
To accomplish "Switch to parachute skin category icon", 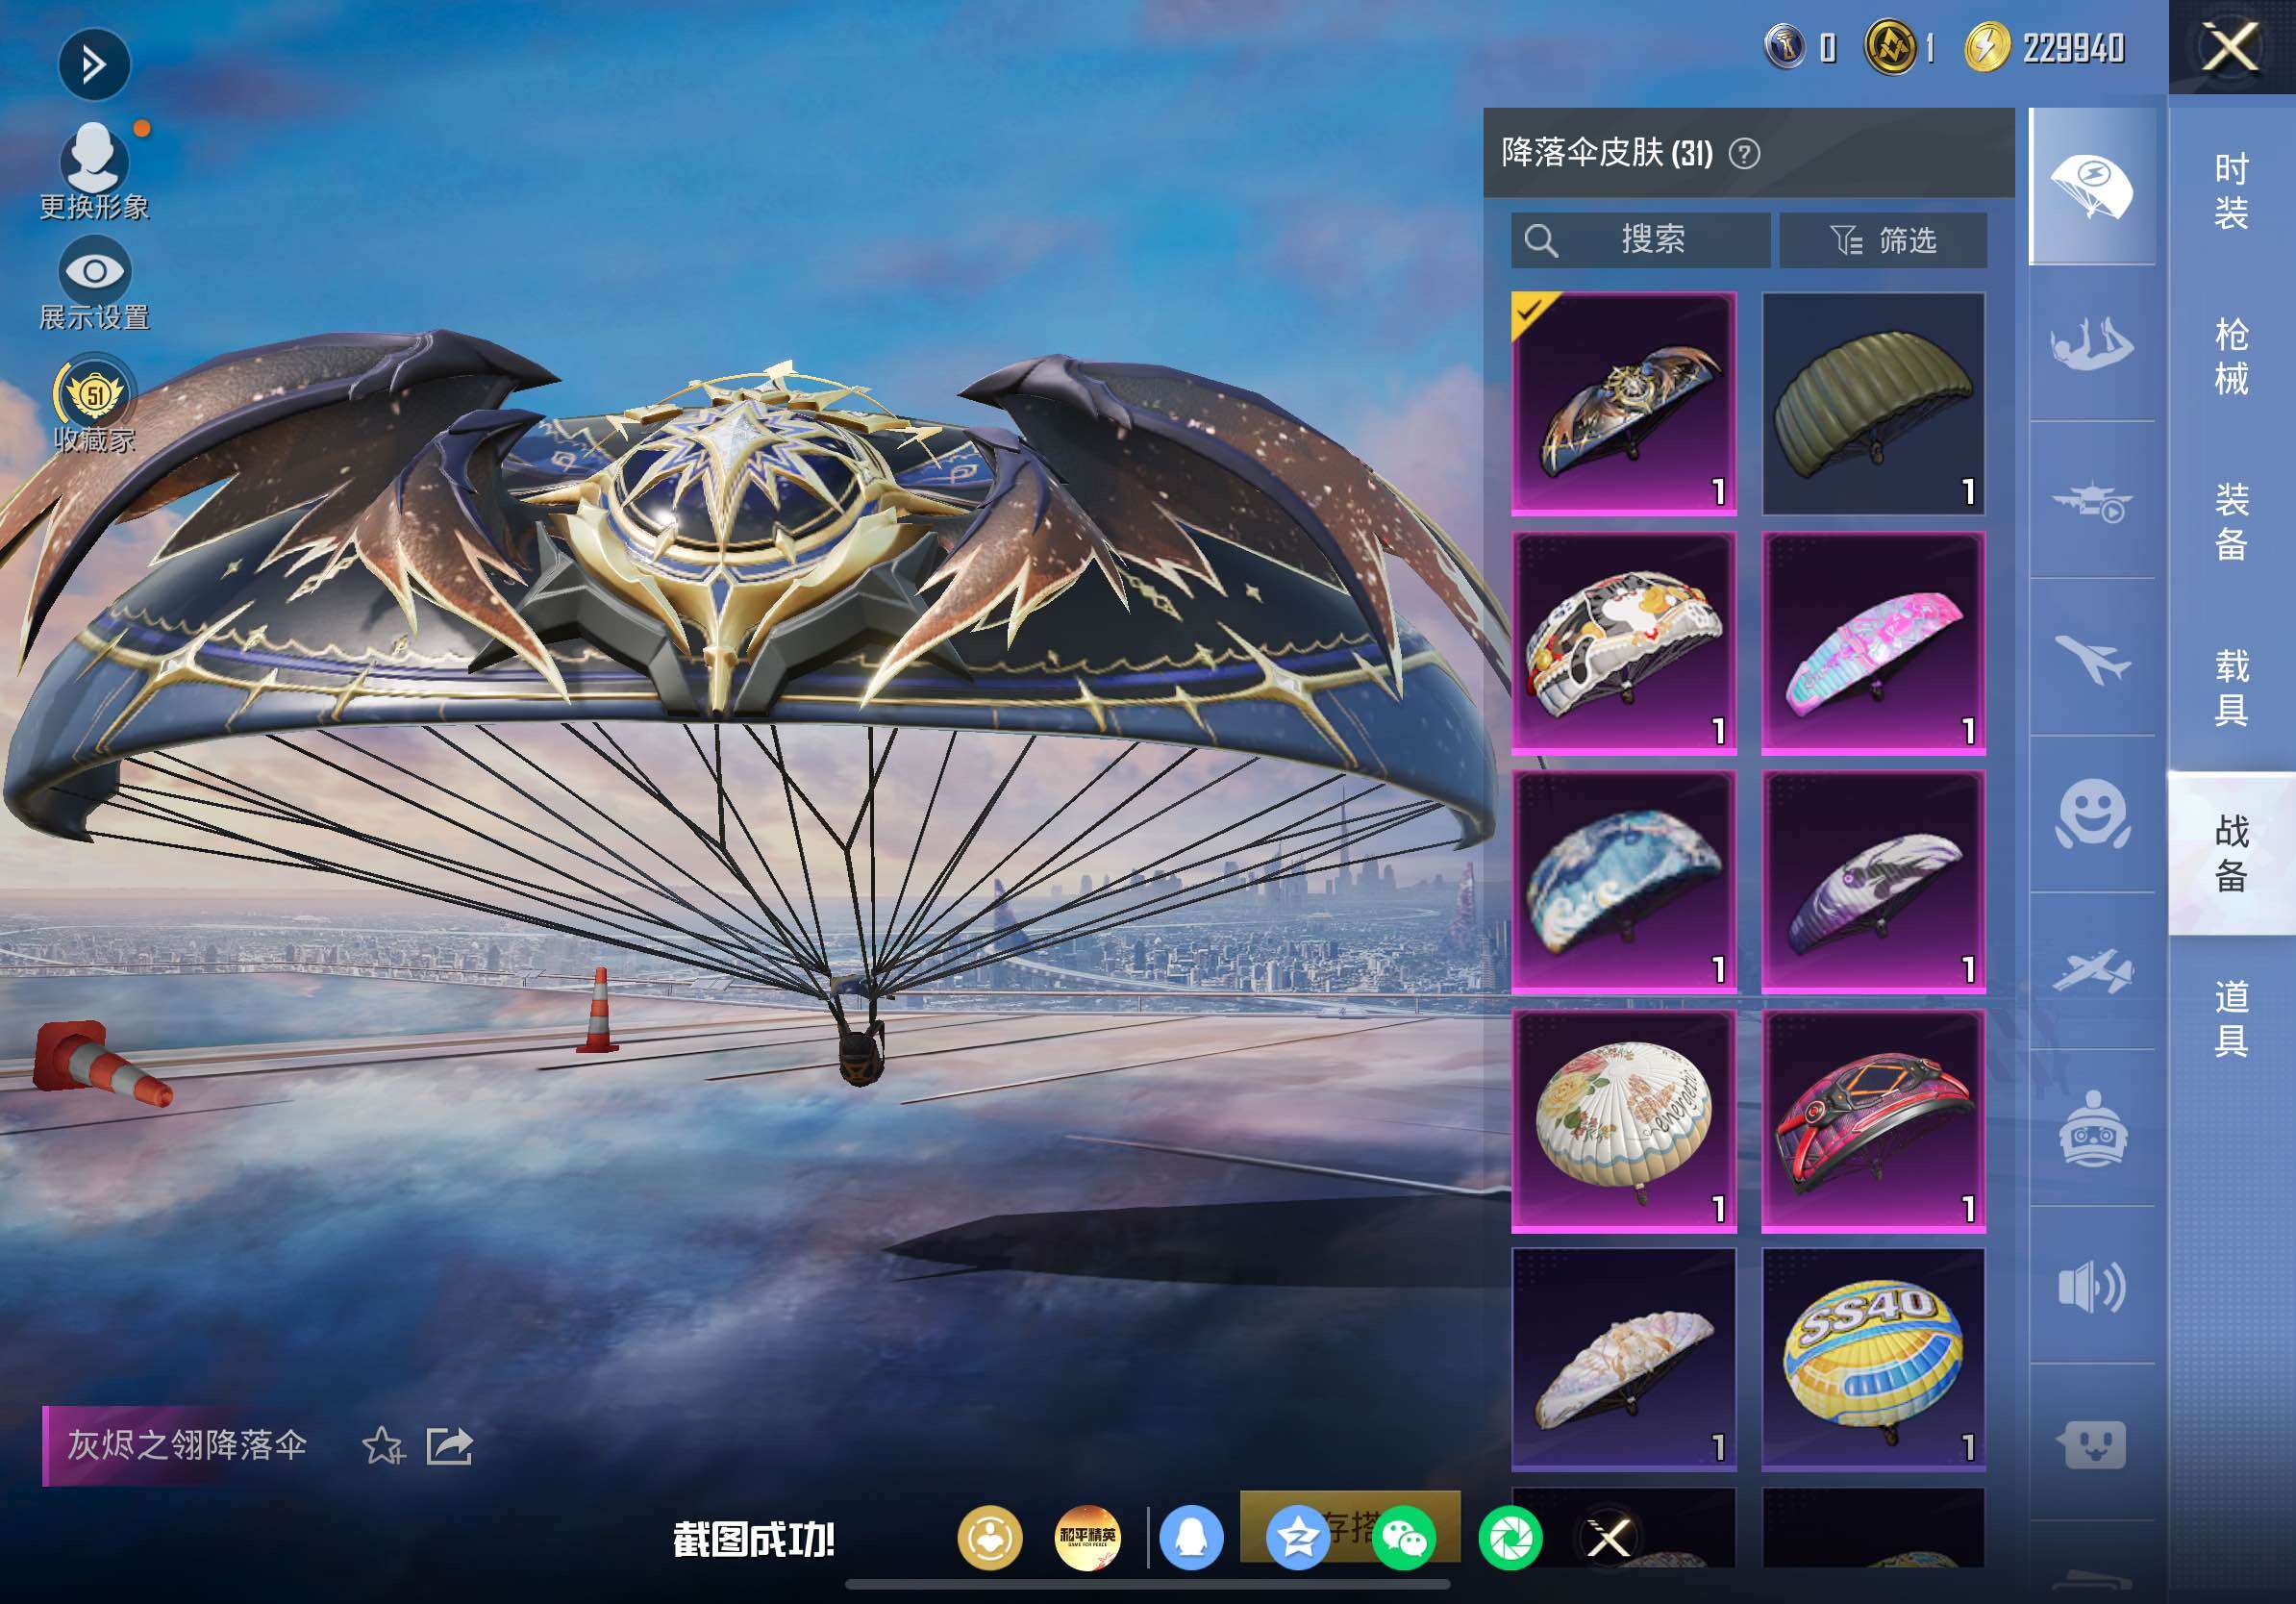I will point(2092,187).
